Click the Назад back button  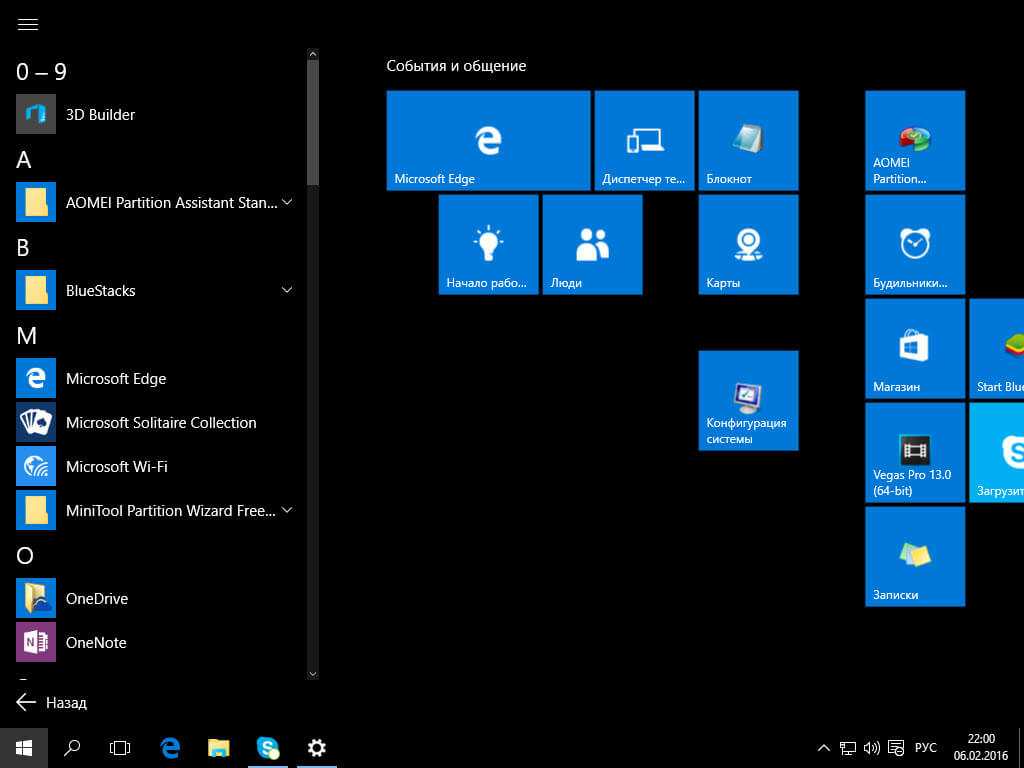pos(52,702)
